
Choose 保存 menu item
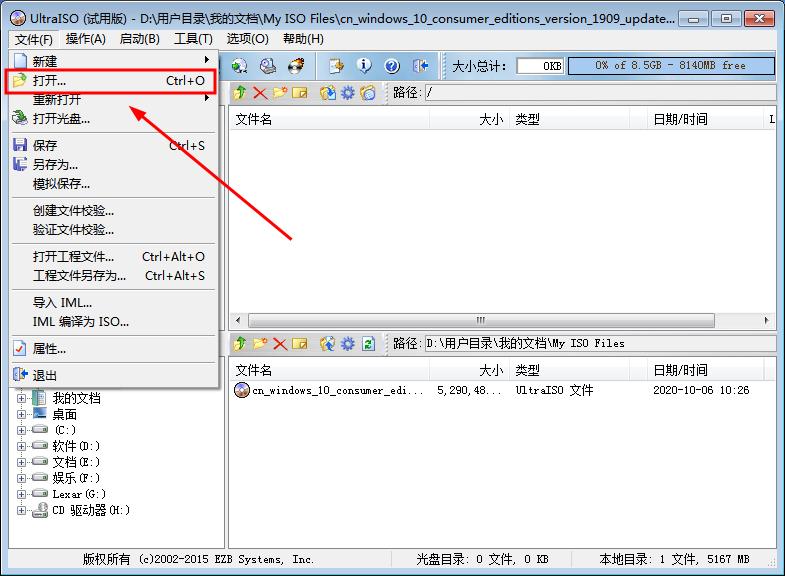tap(114, 146)
